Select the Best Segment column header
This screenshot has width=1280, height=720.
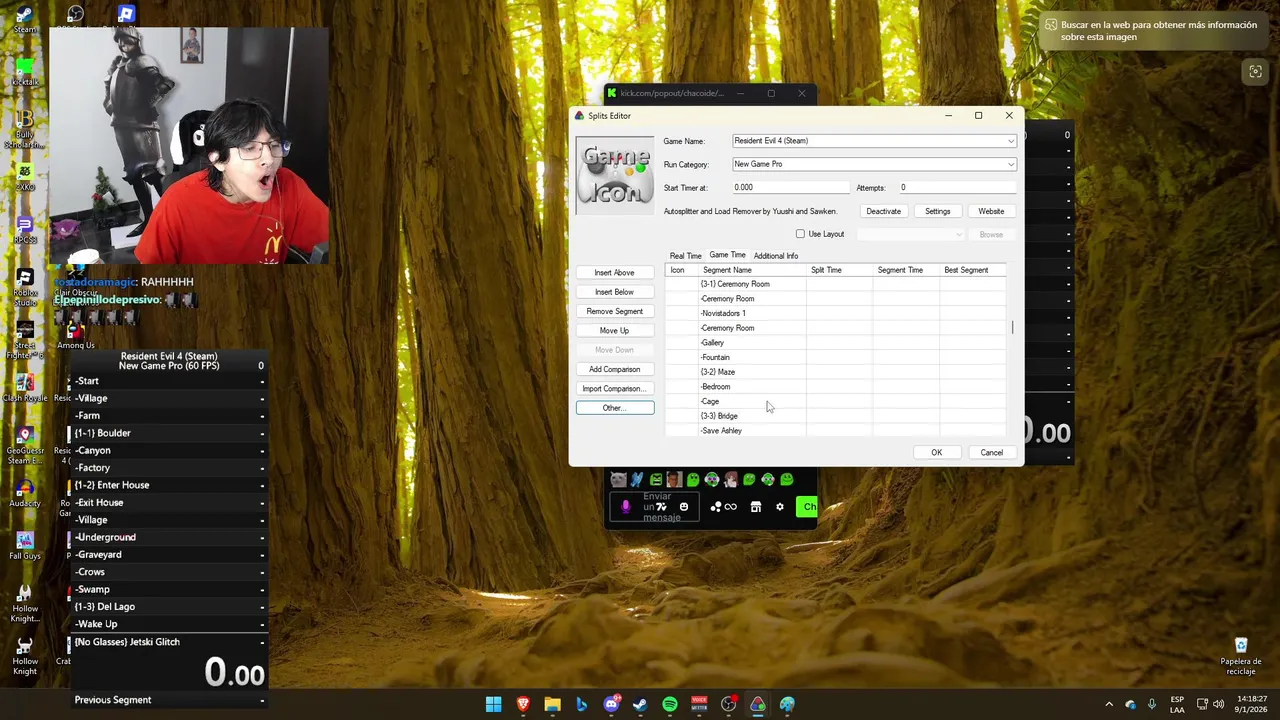coord(972,270)
